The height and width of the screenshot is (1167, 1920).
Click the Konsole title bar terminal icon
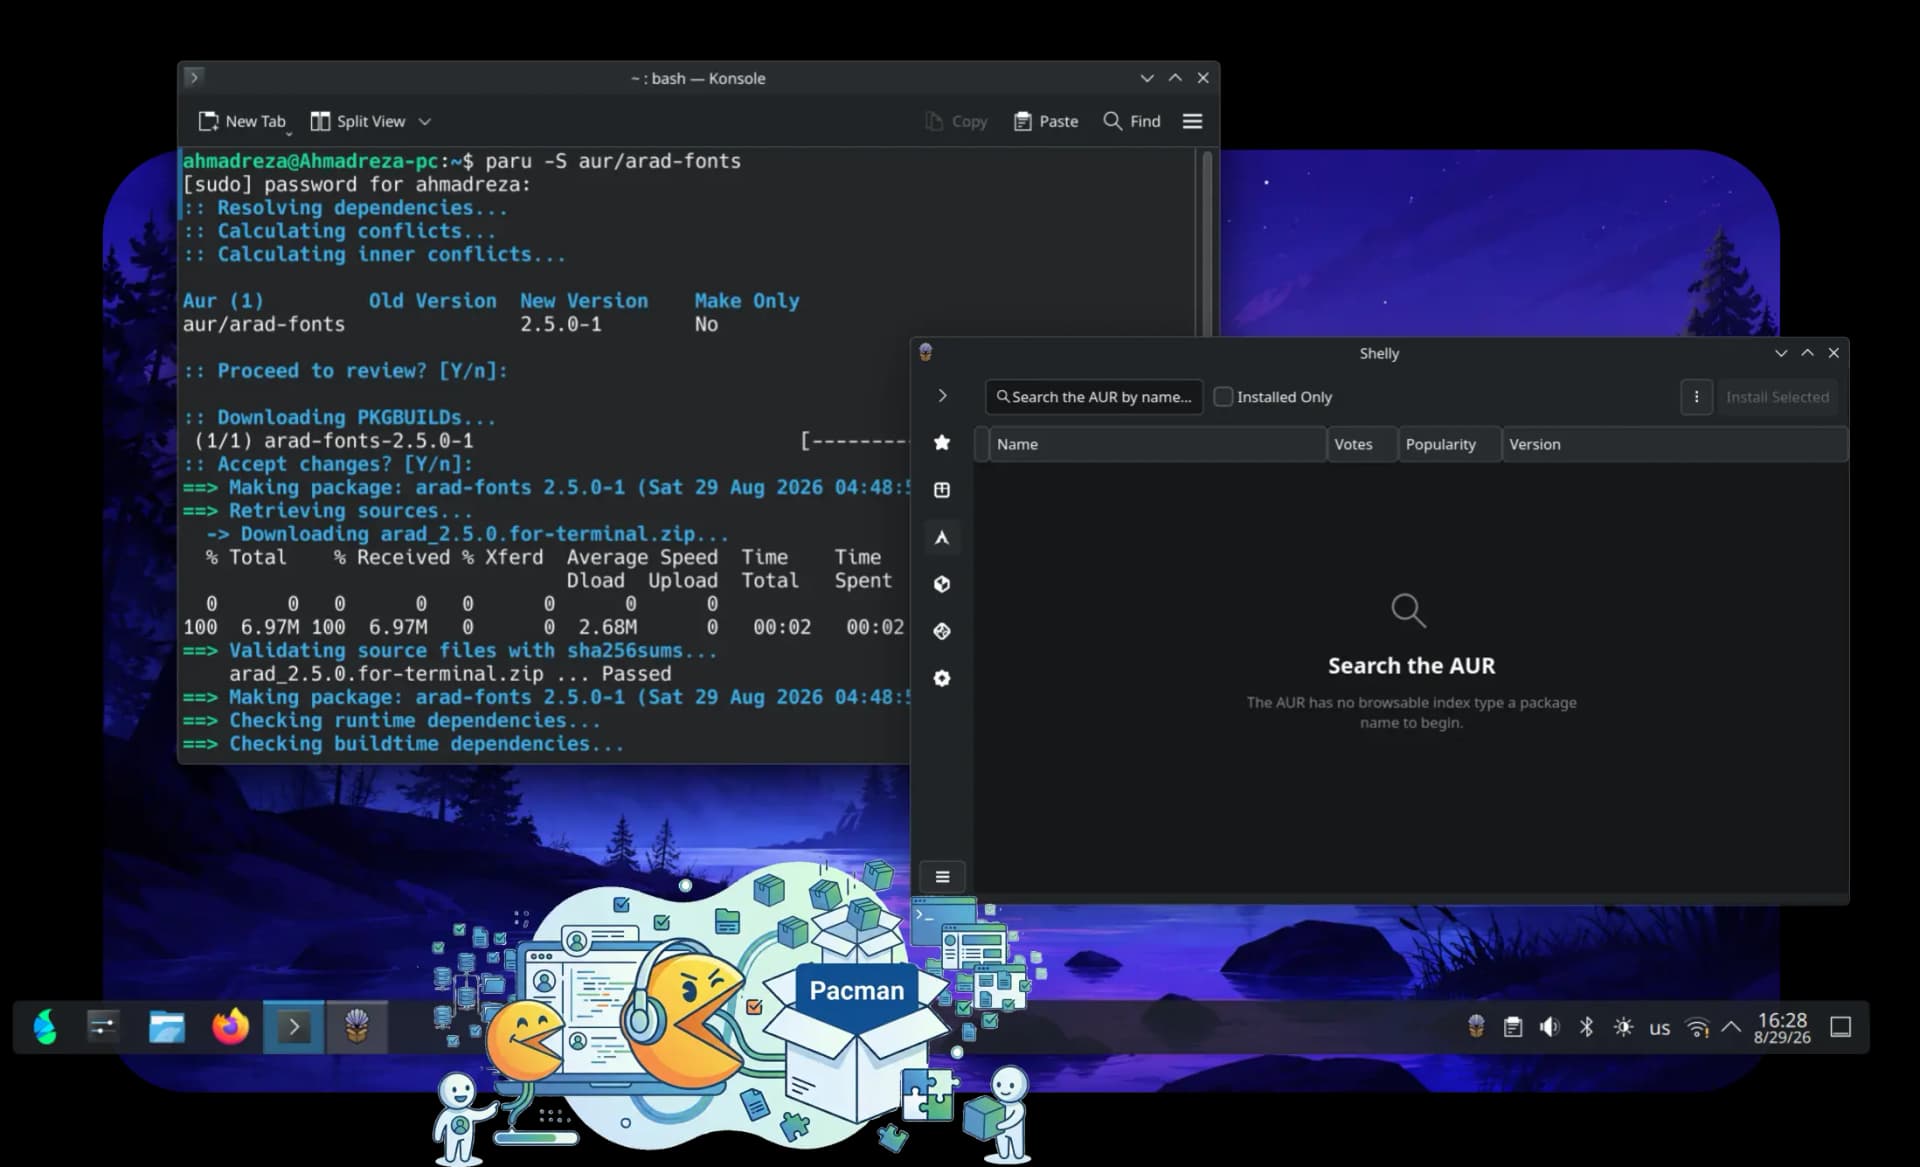pos(194,77)
